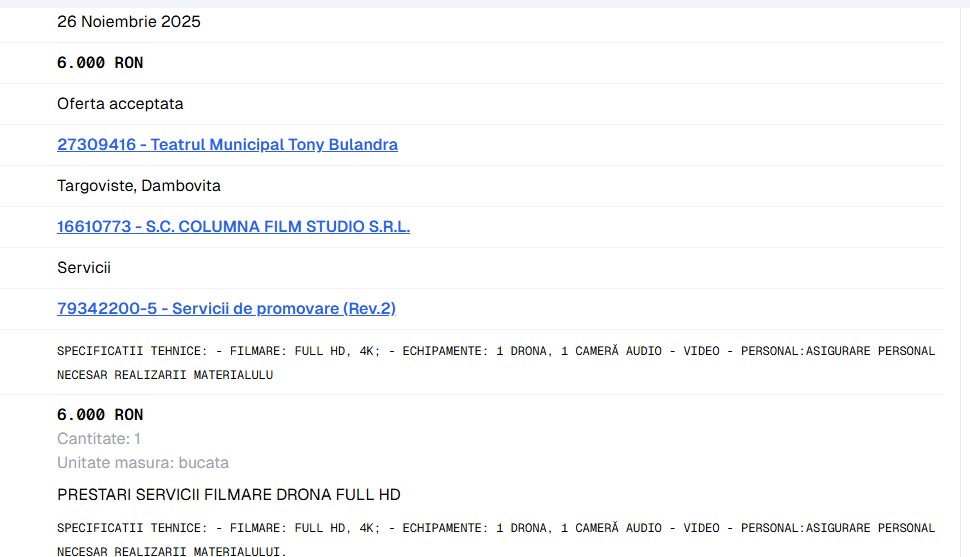
Task: Select the Cantitate: 1 label
Action: click(99, 439)
